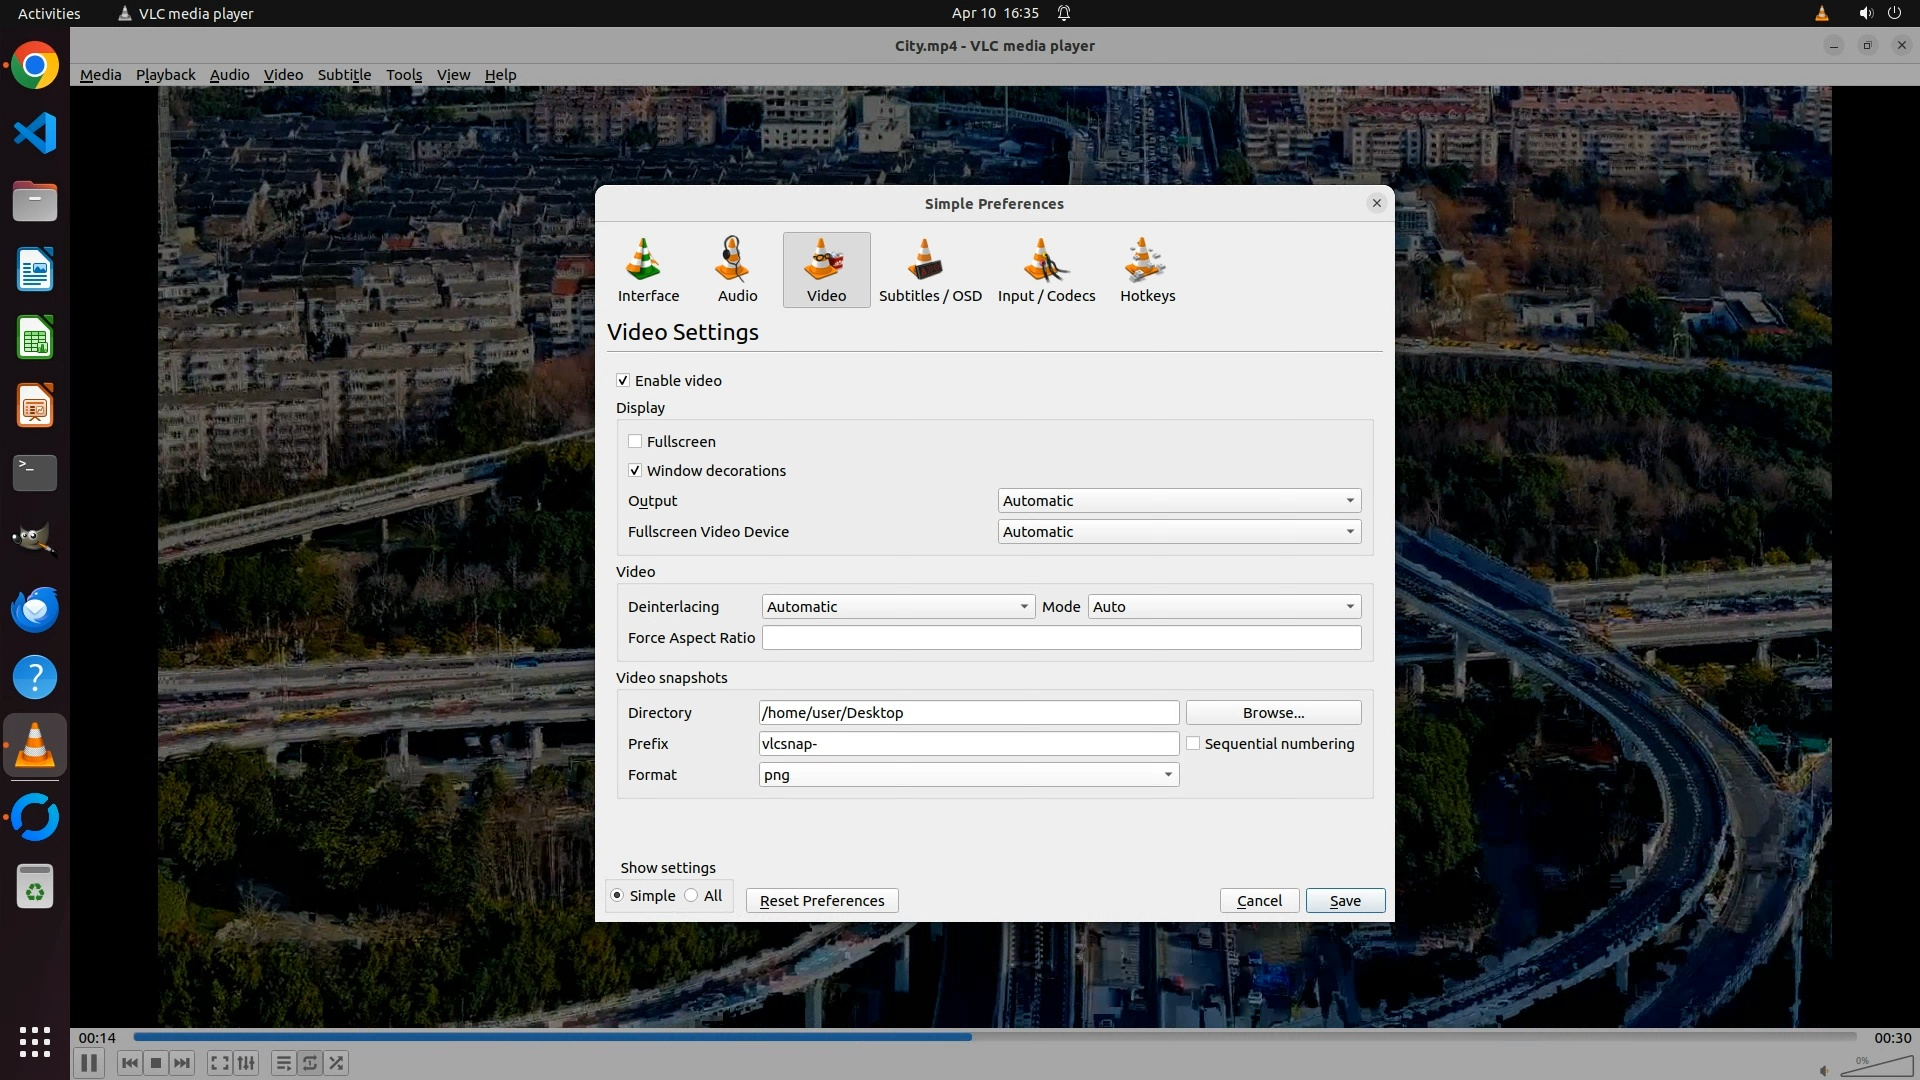This screenshot has height=1080, width=1920.
Task: Open the Audio preferences category
Action: point(737,270)
